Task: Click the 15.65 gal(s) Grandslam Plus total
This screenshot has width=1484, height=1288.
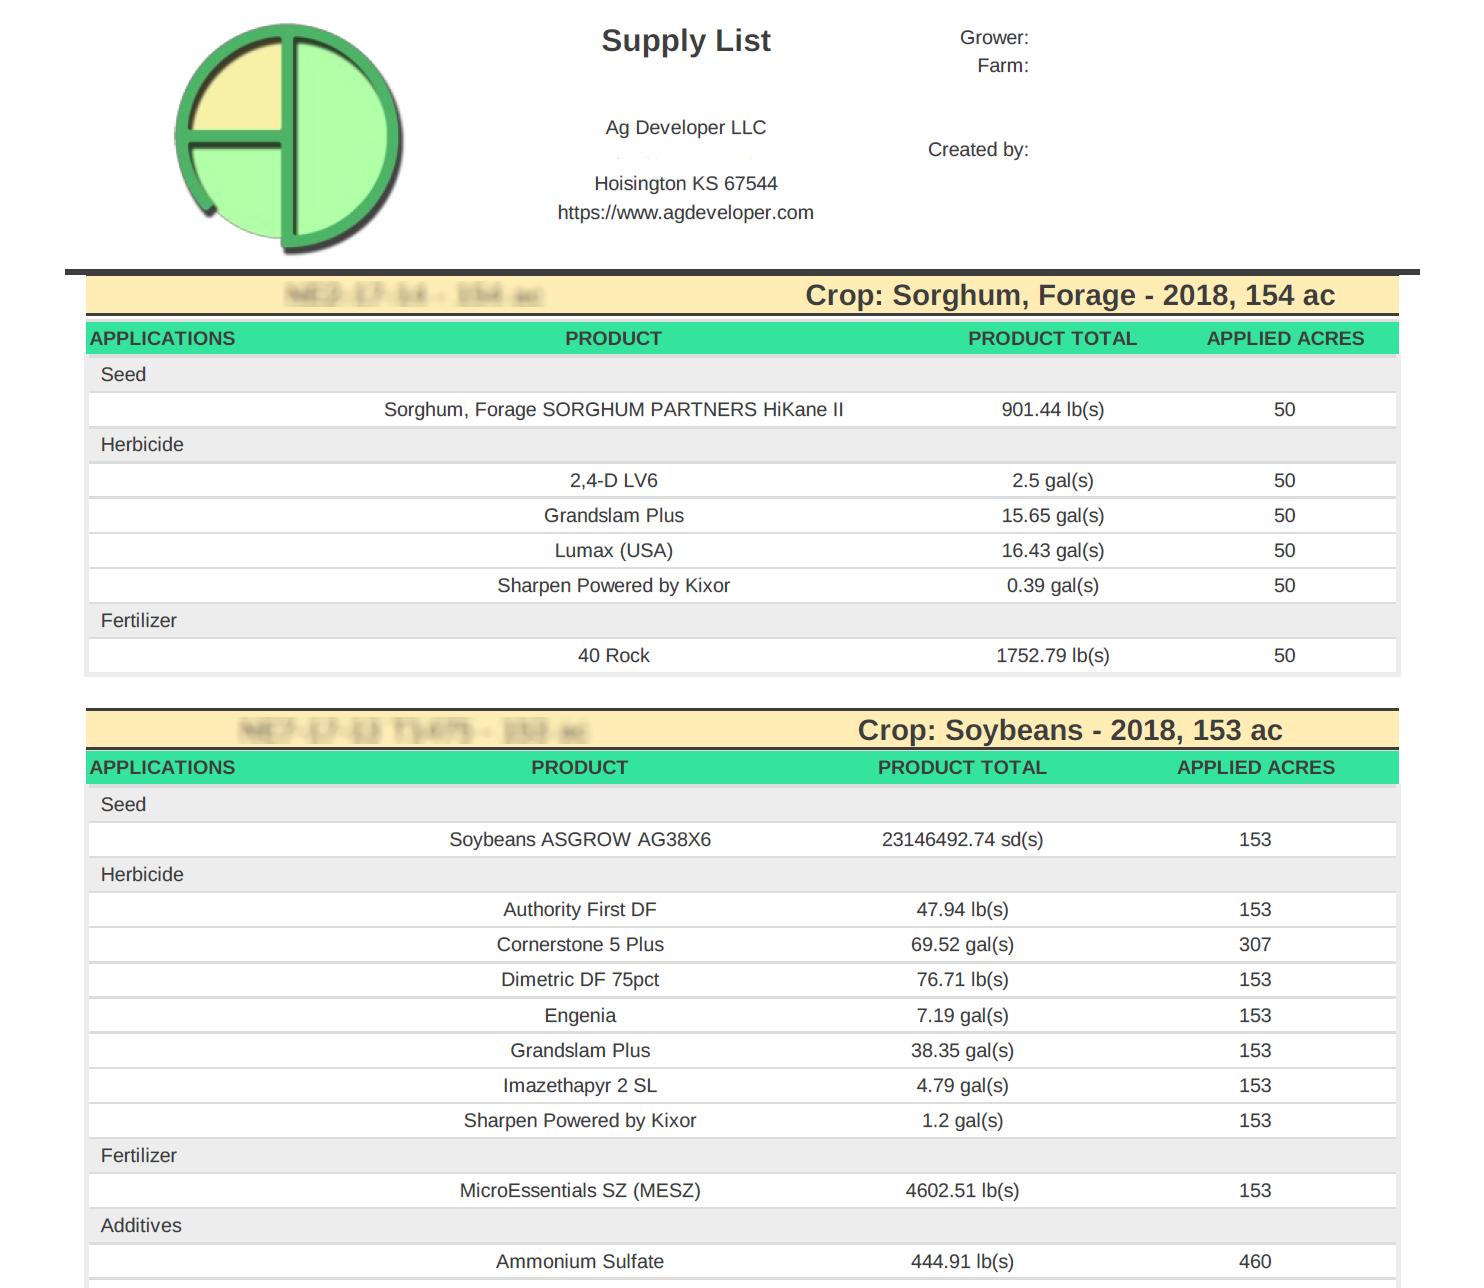Action: [x=1053, y=515]
